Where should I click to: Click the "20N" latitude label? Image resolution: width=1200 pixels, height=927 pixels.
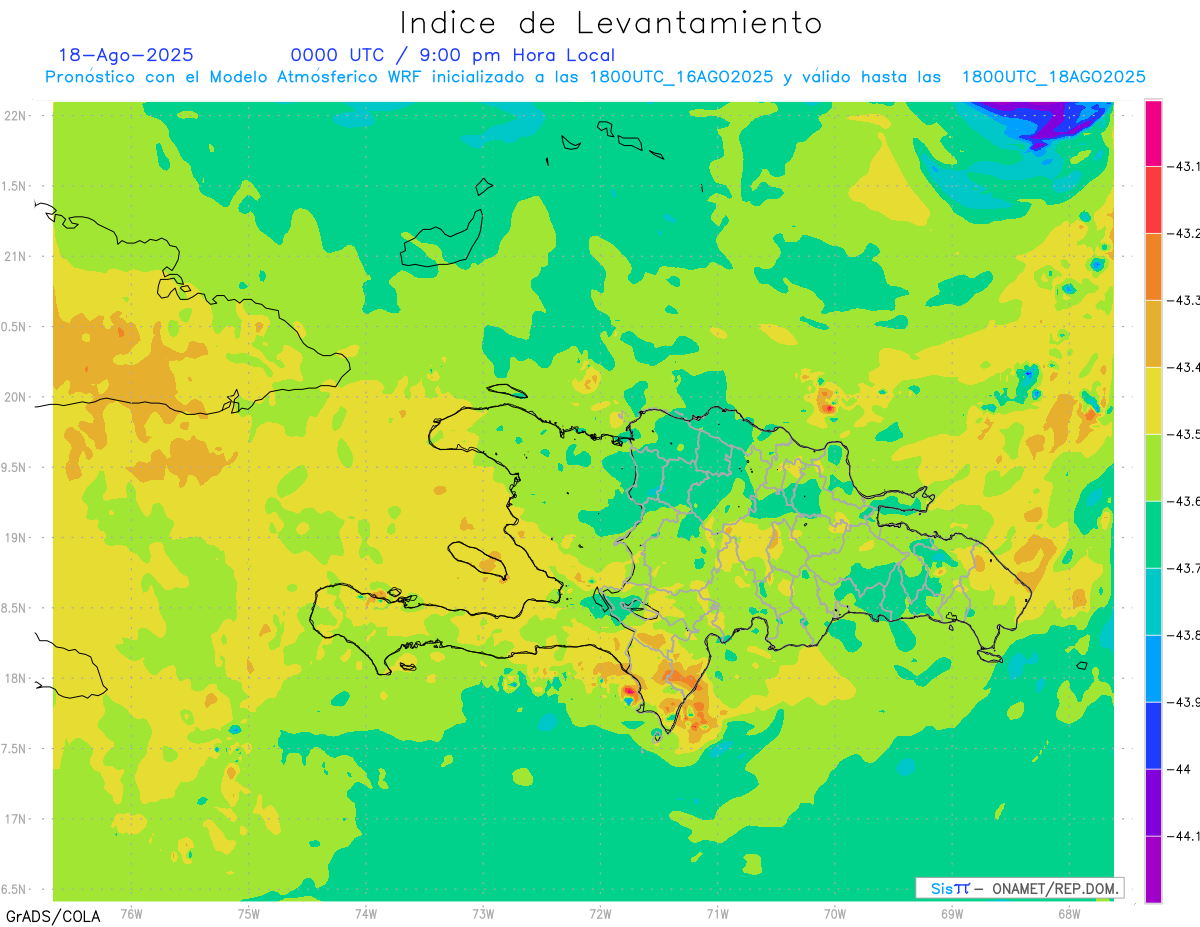[x=16, y=397]
